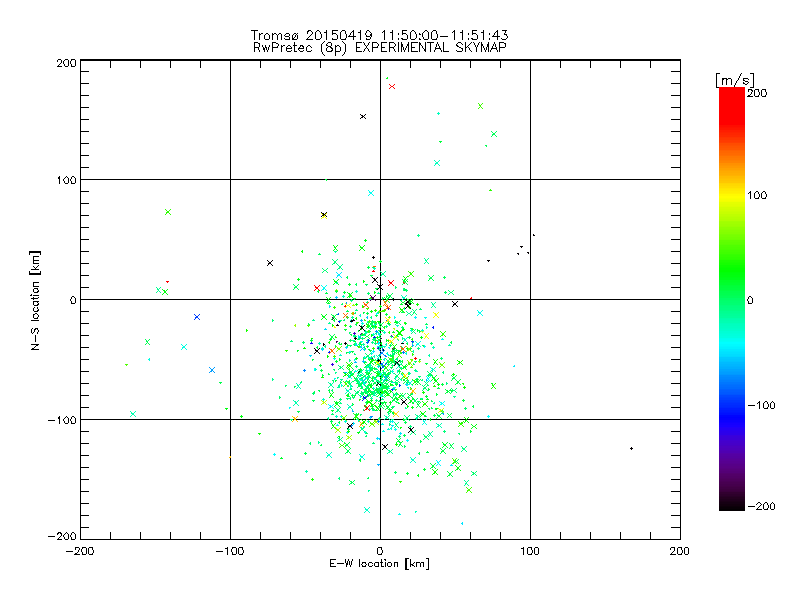
Task: Click the colorbar label "0"
Action: pyautogui.click(x=750, y=301)
